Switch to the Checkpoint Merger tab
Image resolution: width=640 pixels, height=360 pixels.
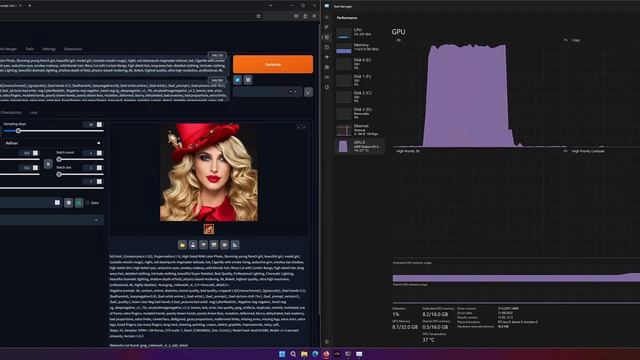point(8,49)
